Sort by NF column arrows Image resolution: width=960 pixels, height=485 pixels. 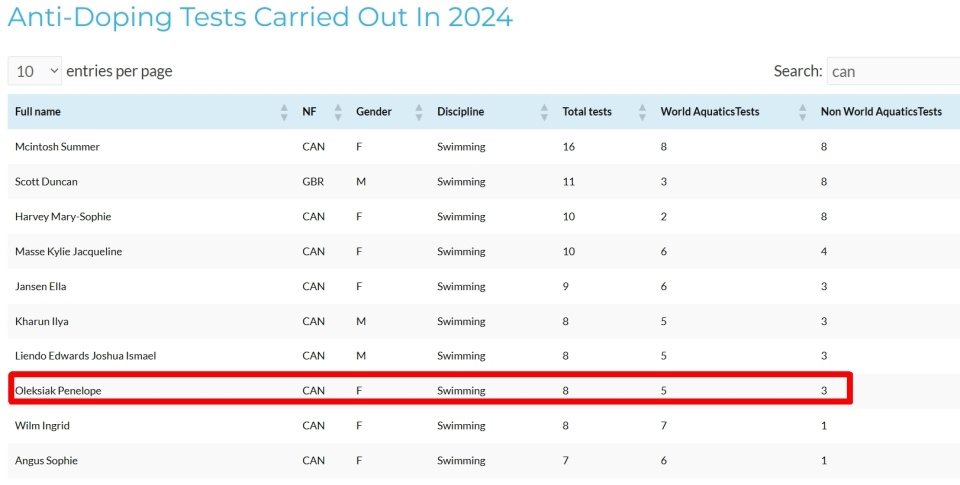(338, 112)
